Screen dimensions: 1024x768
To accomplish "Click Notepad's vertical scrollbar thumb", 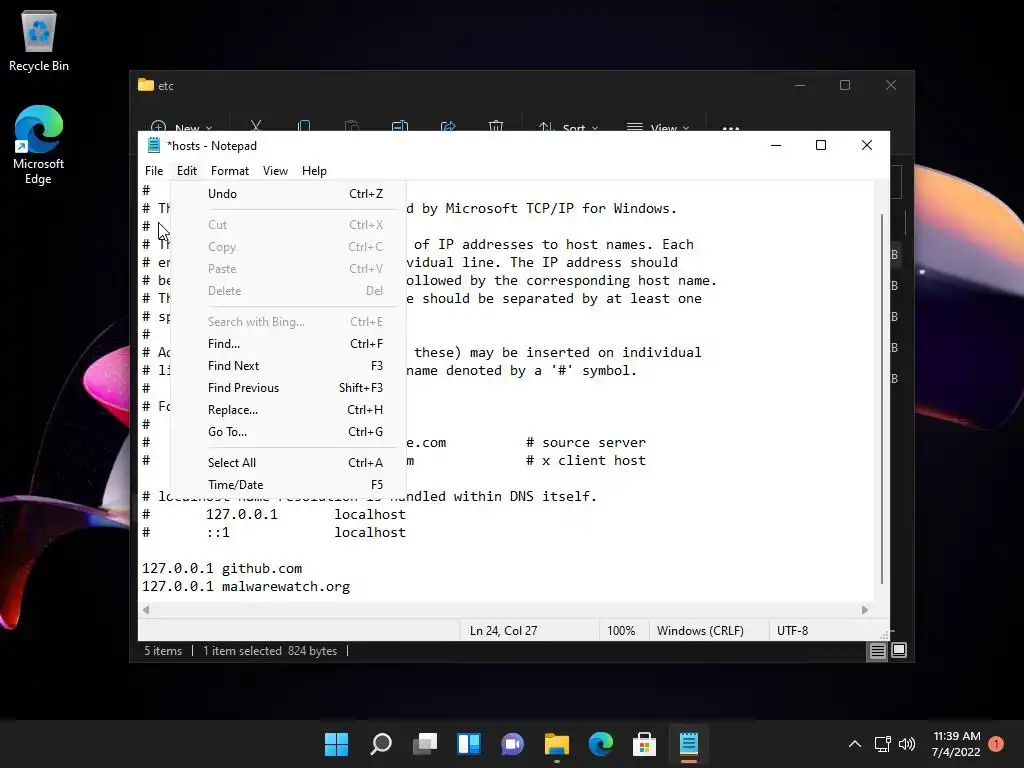I will tap(882, 398).
